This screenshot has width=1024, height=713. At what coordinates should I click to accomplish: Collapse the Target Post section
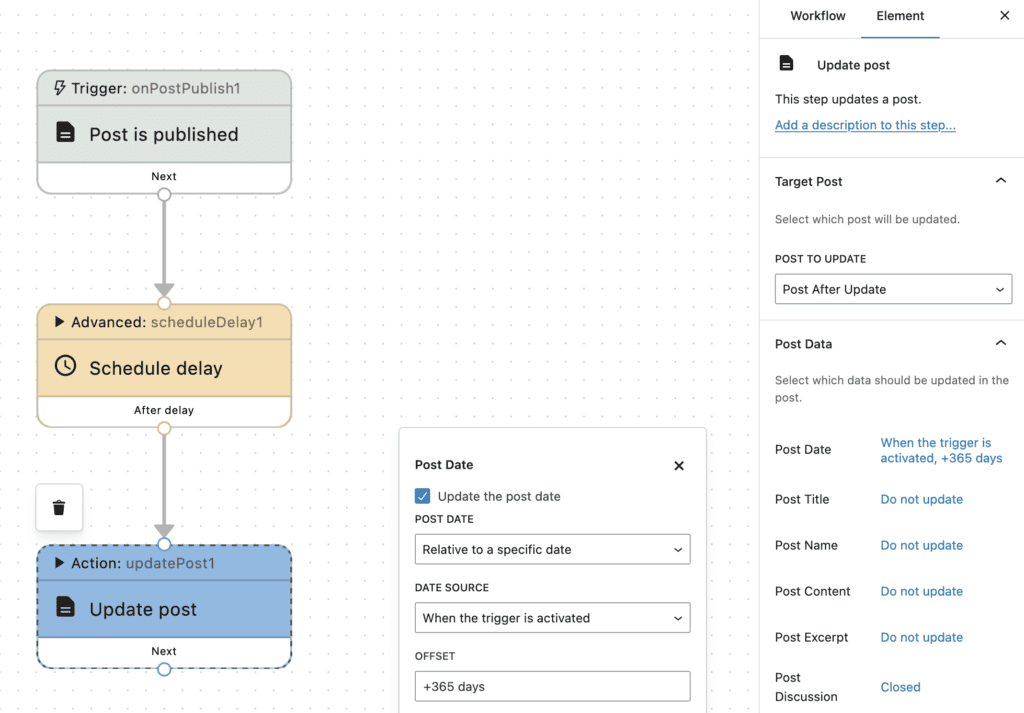point(1000,181)
